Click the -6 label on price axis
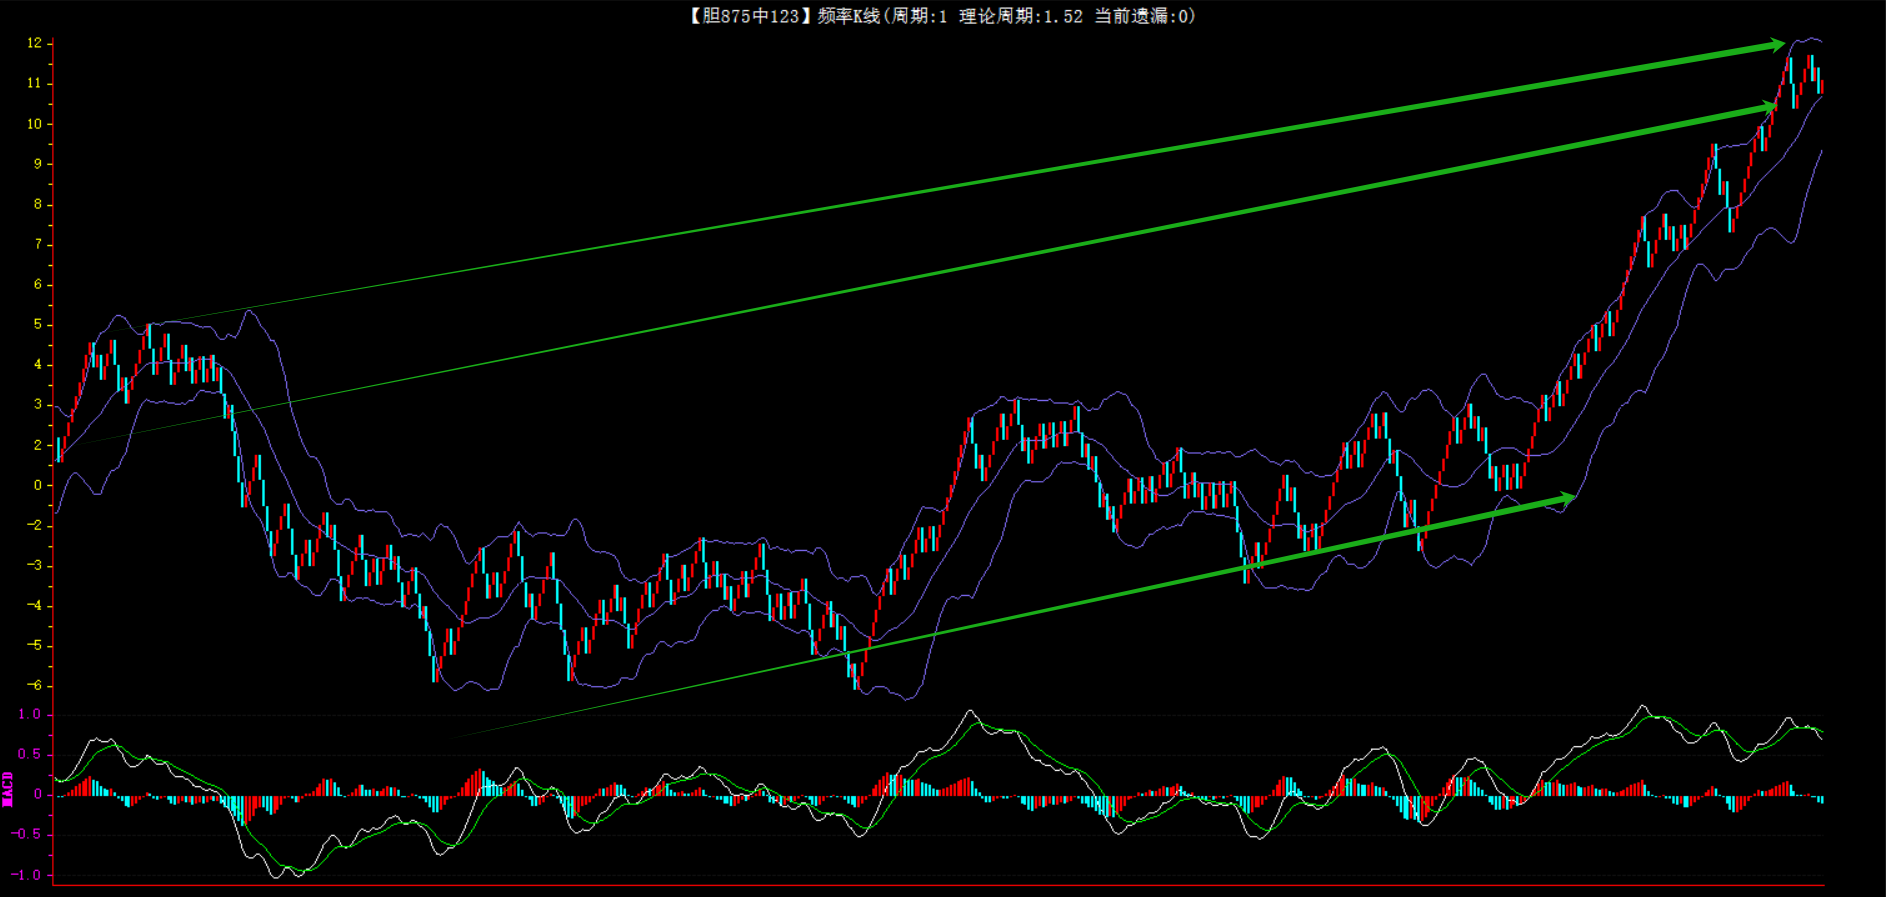The image size is (1886, 897). pos(34,685)
